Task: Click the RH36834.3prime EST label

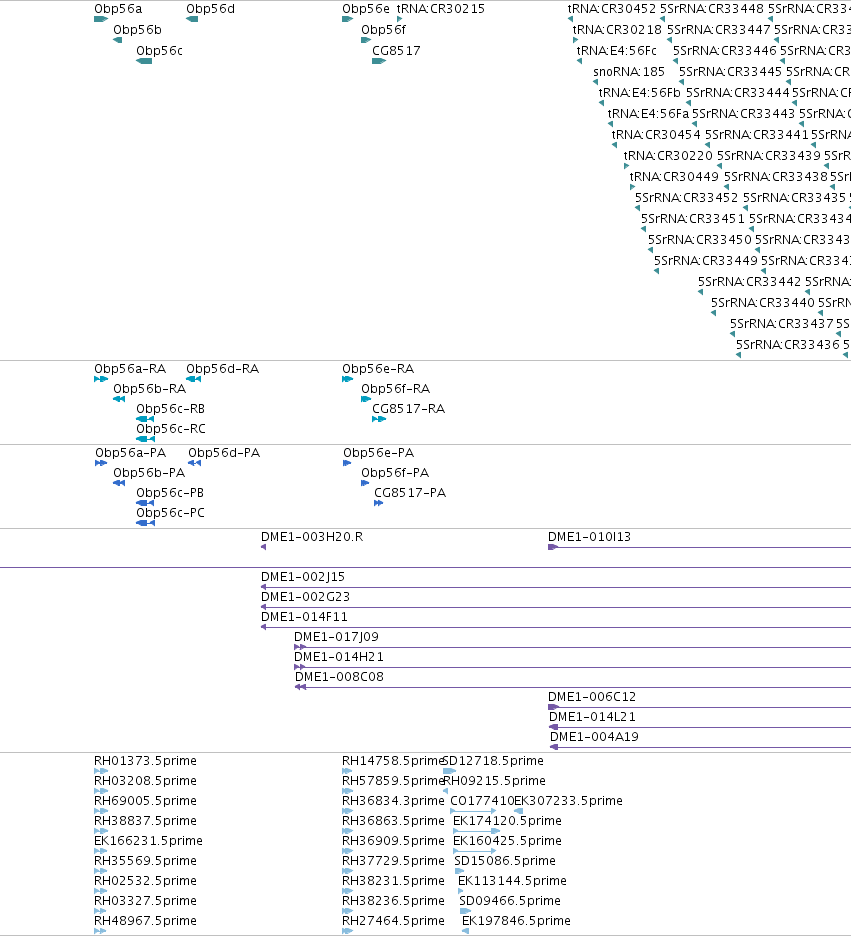Action: click(393, 801)
